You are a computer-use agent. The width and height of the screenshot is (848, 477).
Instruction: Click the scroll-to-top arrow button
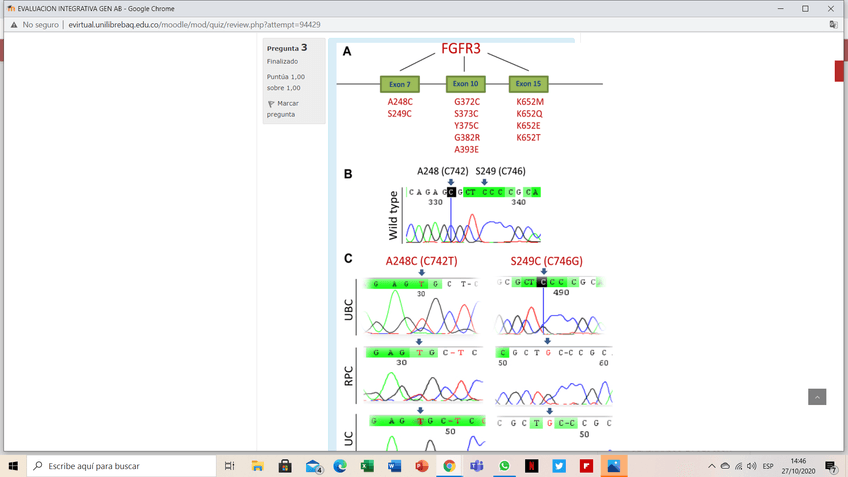pyautogui.click(x=817, y=397)
